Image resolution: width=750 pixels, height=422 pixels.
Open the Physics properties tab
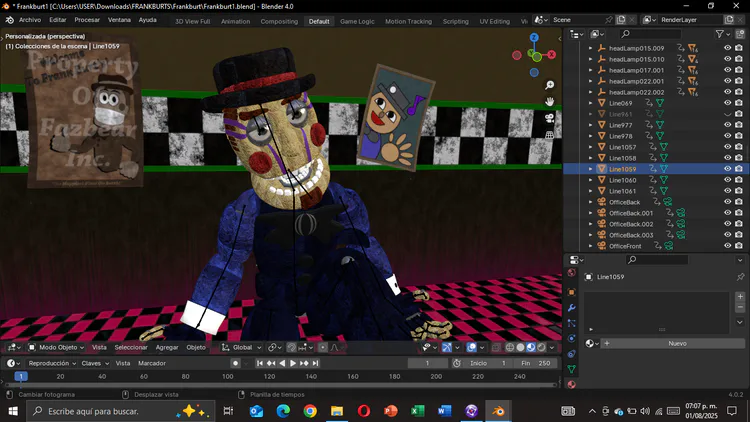(x=571, y=338)
